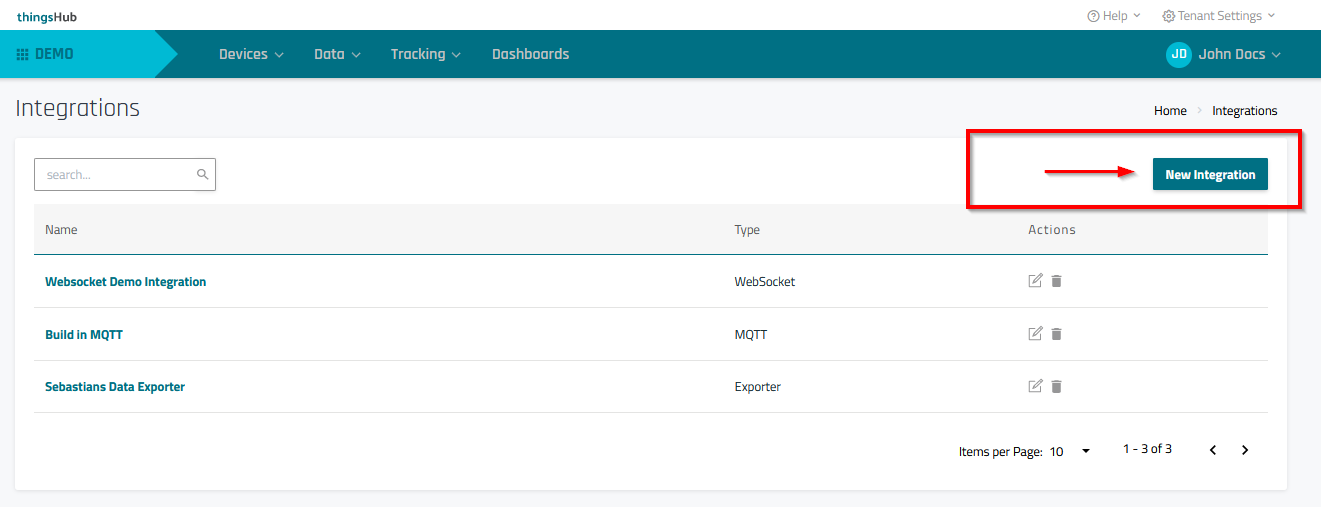1321x507 pixels.
Task: Open the Tracking menu
Action: [425, 54]
